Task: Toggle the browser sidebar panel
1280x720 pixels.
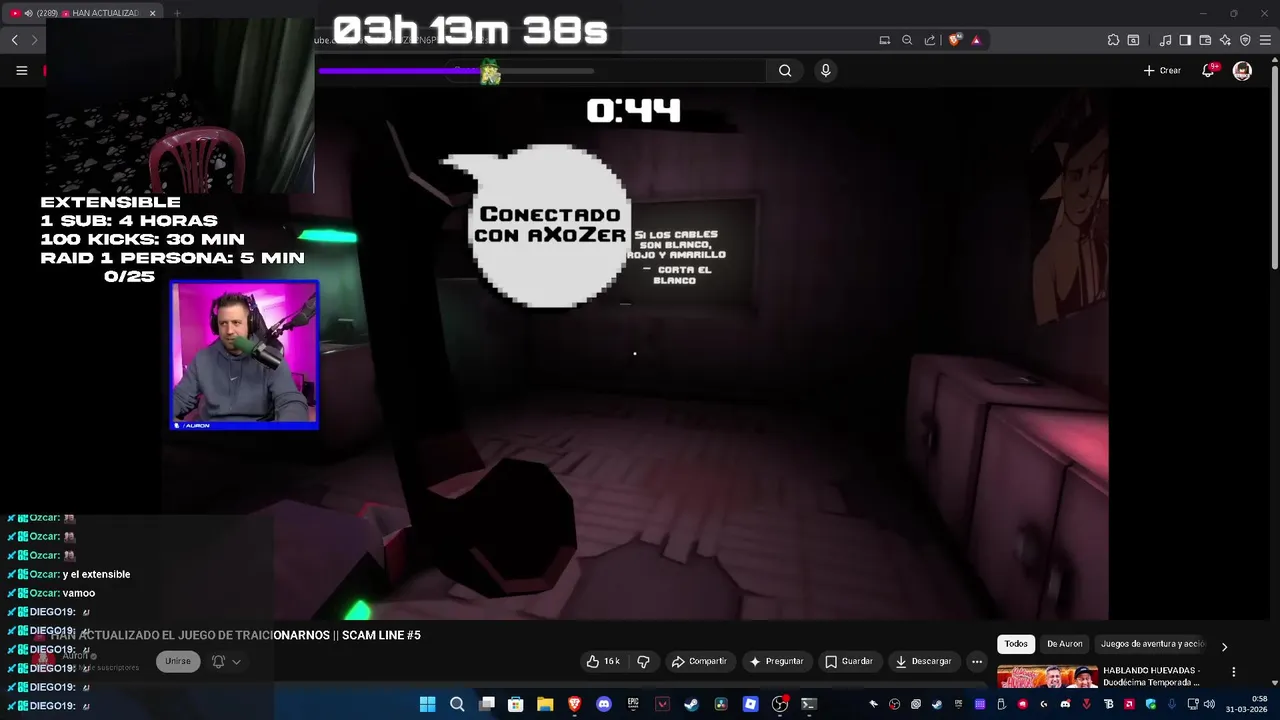Action: tap(1185, 40)
